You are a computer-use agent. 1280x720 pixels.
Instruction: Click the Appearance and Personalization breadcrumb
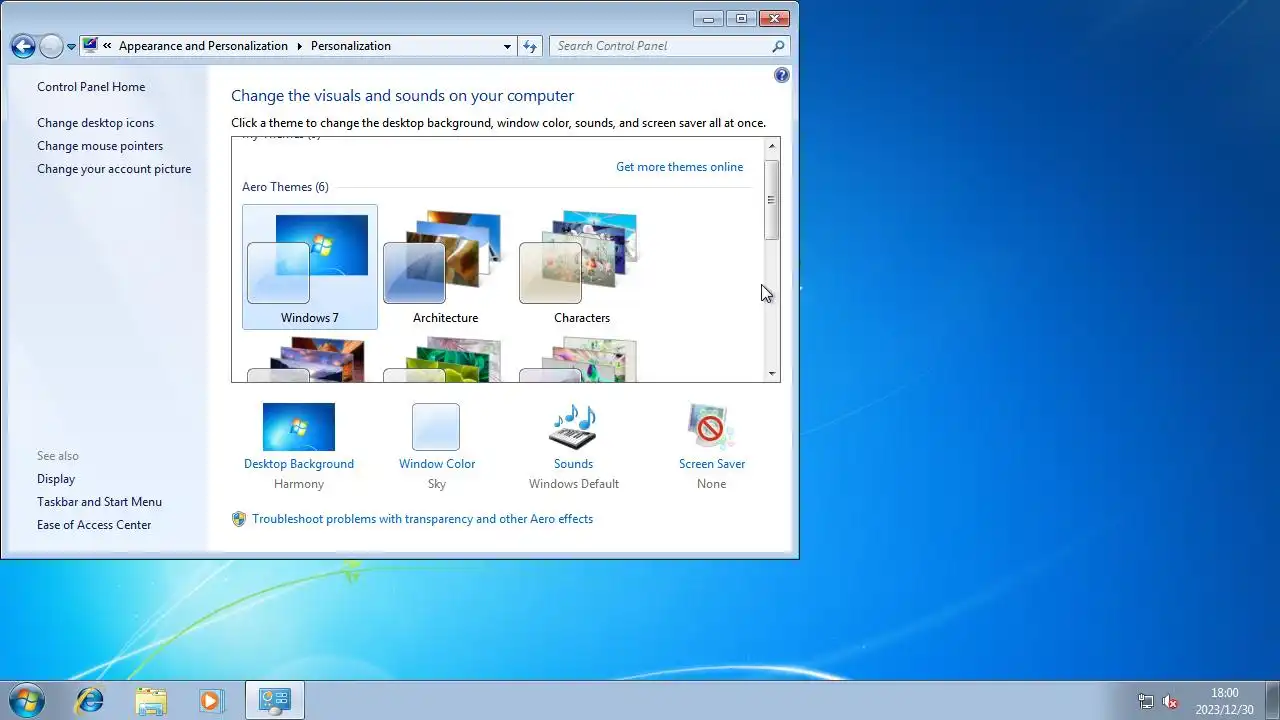click(203, 46)
